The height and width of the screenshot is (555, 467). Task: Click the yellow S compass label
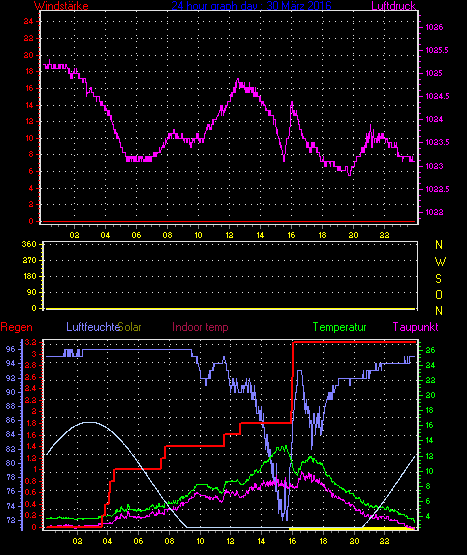pyautogui.click(x=438, y=279)
